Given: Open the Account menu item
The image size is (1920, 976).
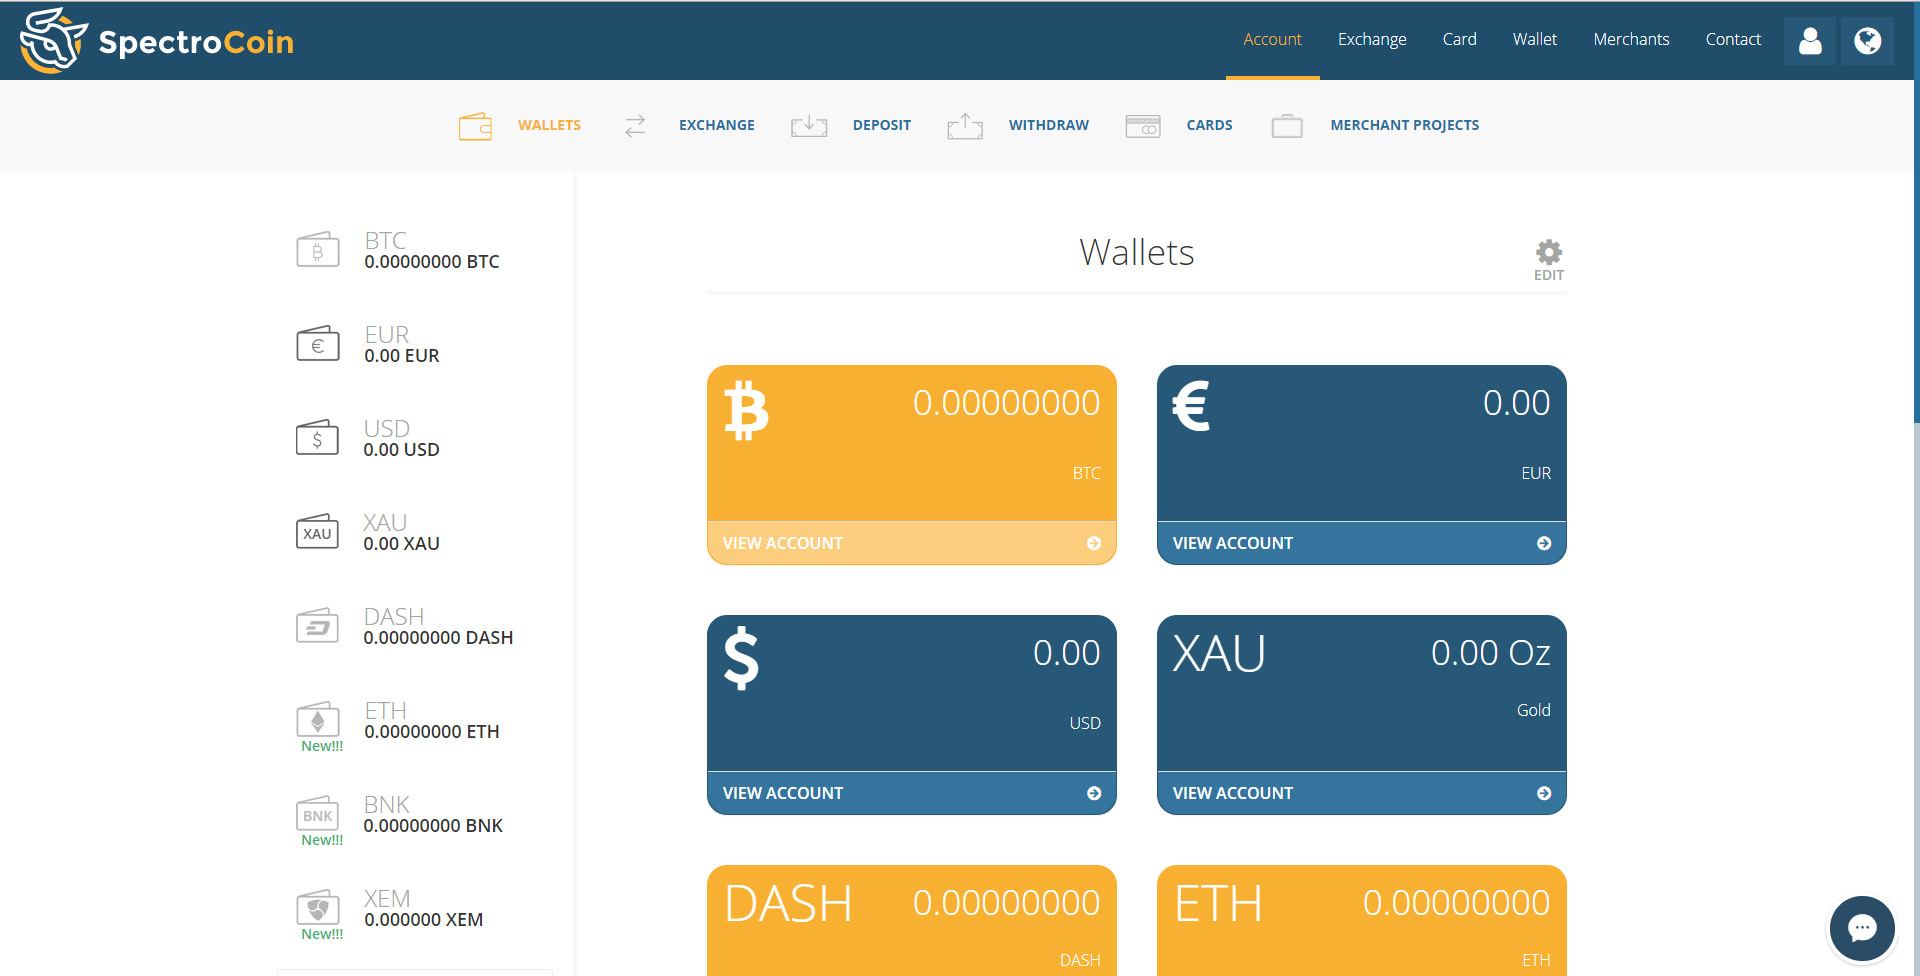Looking at the screenshot, I should point(1272,40).
